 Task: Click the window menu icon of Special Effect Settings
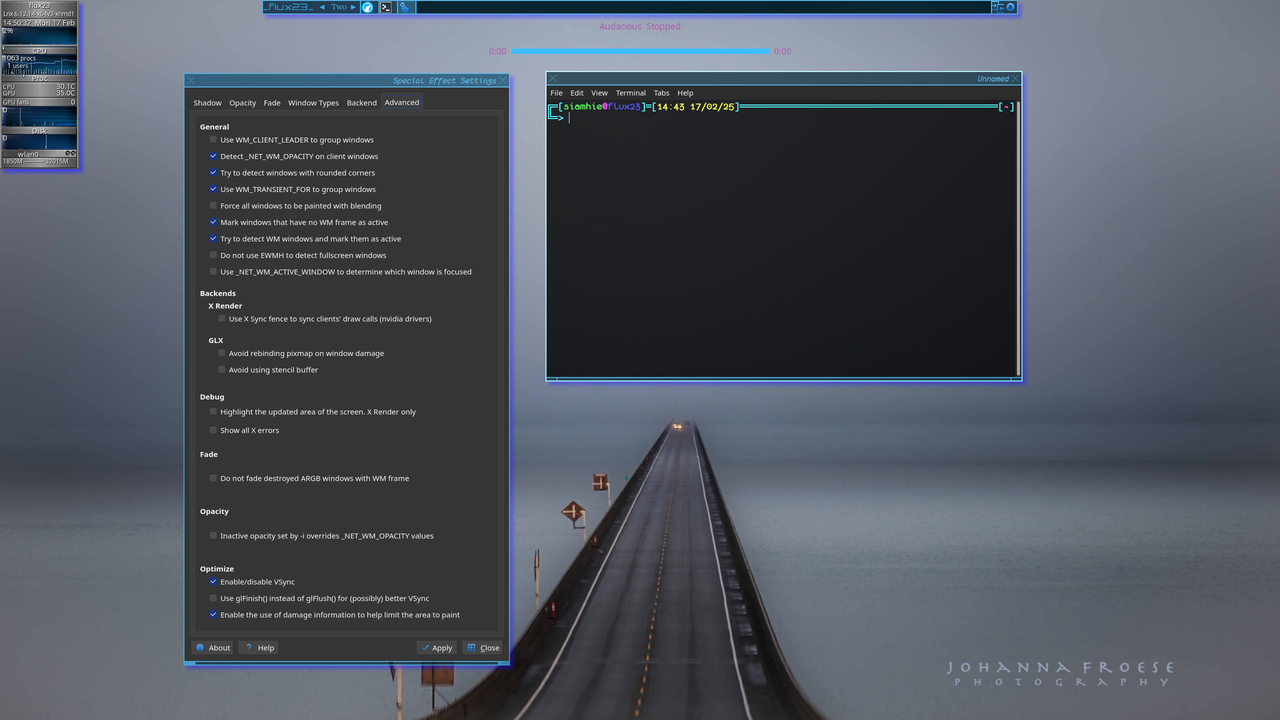click(190, 81)
